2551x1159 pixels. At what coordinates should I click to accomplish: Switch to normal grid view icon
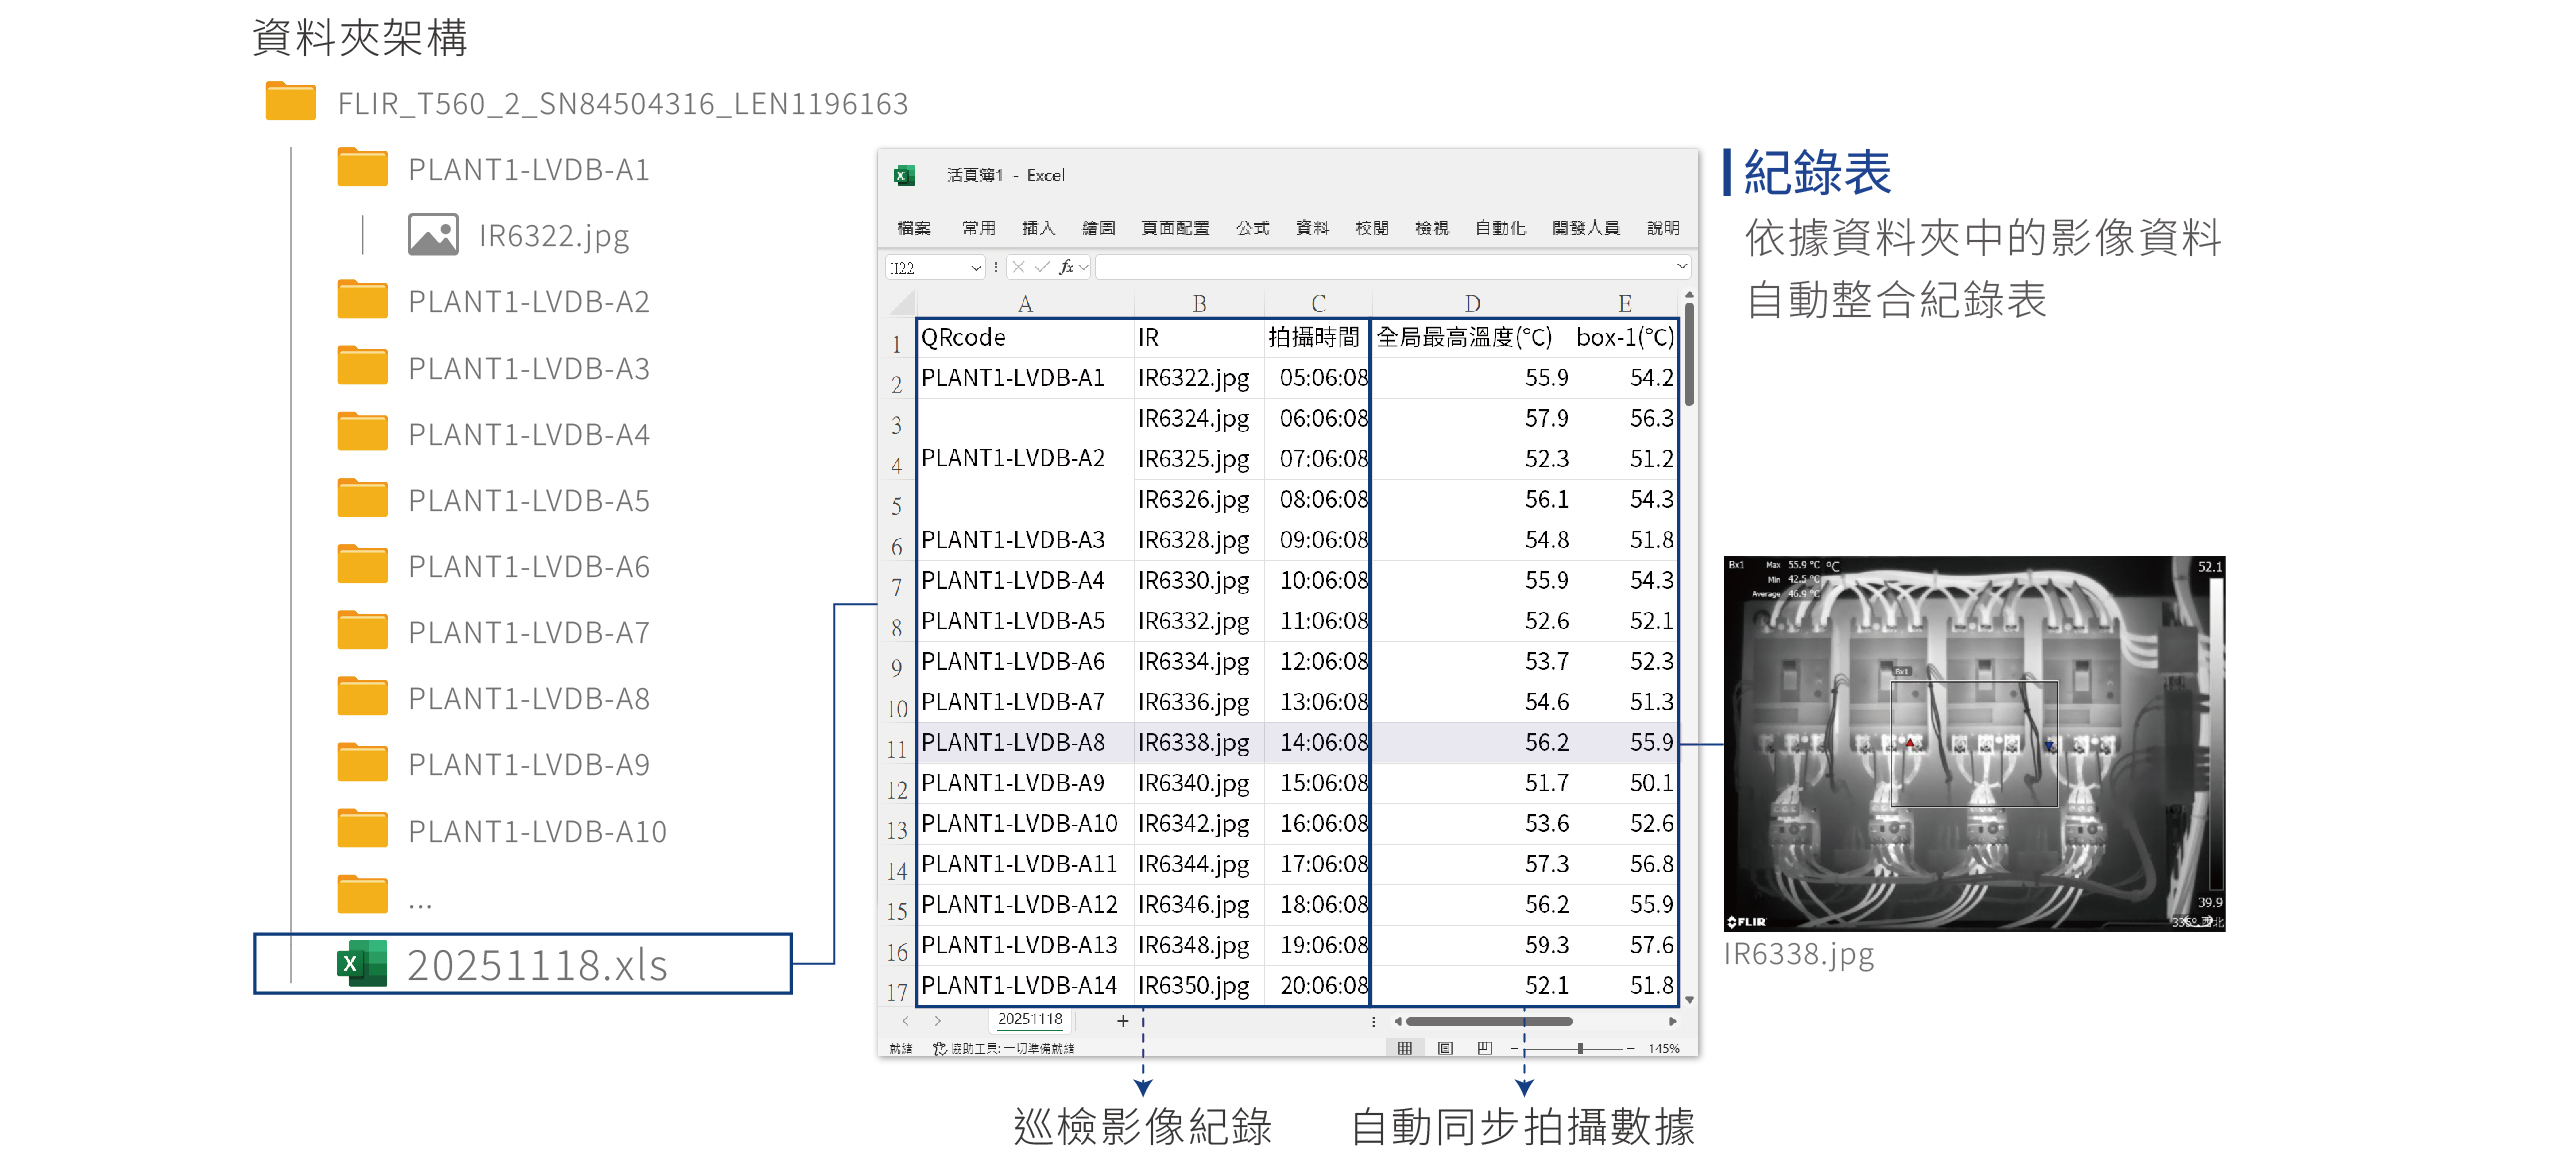point(1404,1048)
